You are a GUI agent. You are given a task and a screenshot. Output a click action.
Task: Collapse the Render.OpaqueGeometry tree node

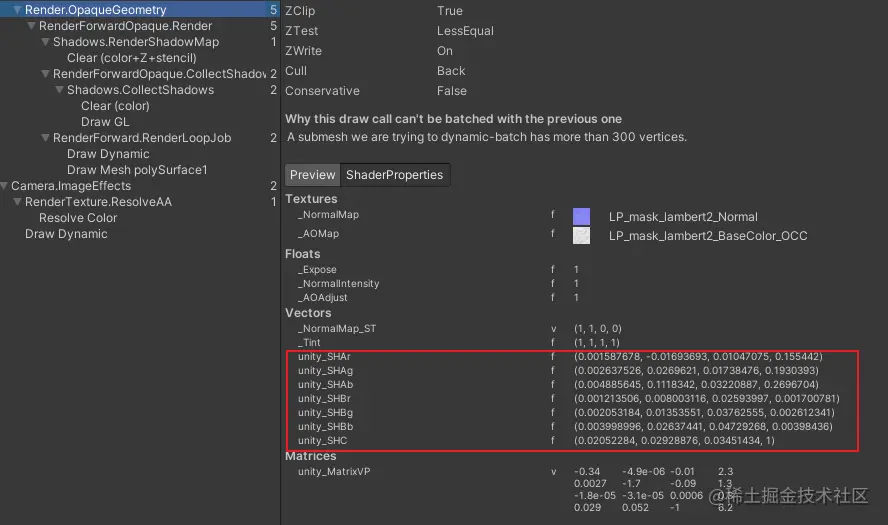click(x=17, y=10)
